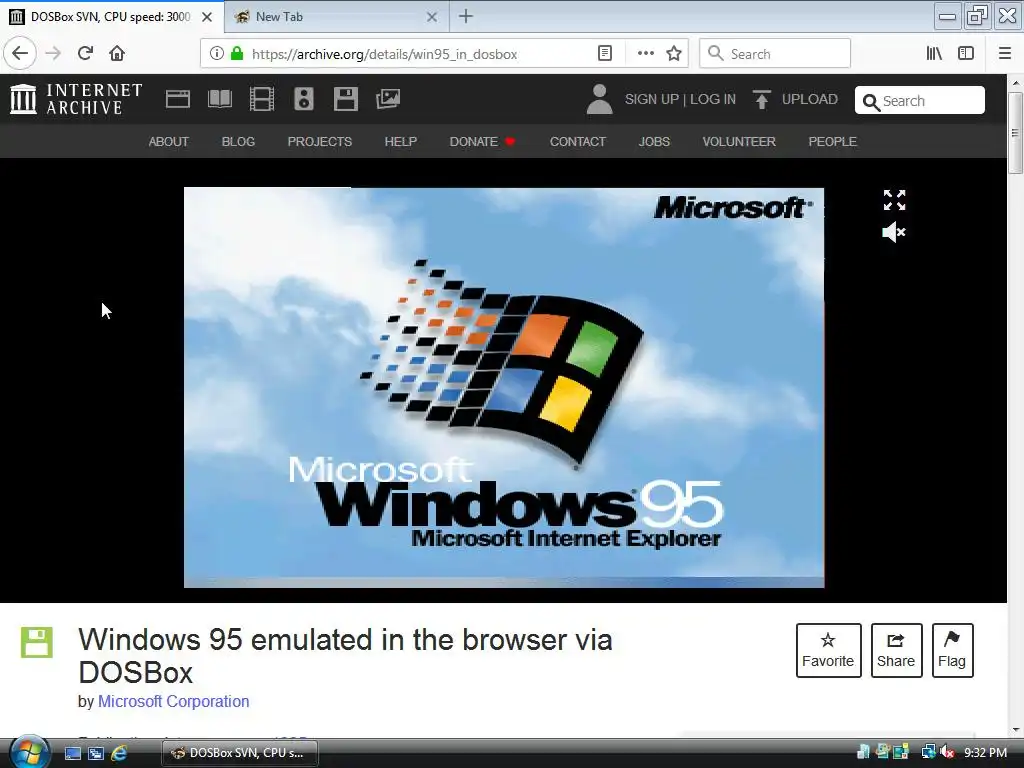The height and width of the screenshot is (768, 1024).
Task: Open the JOBS menu item
Action: 654,142
